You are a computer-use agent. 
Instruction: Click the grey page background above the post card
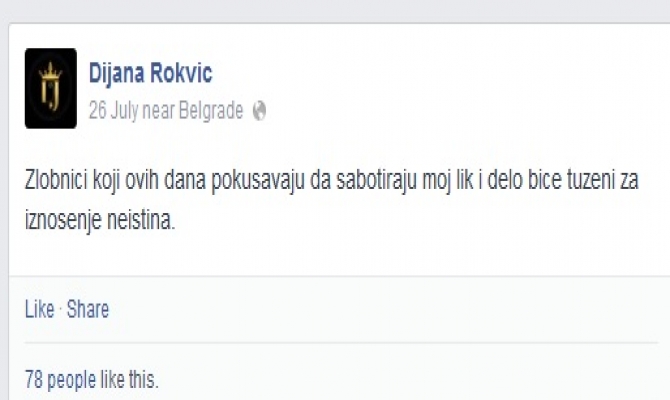pos(335,11)
